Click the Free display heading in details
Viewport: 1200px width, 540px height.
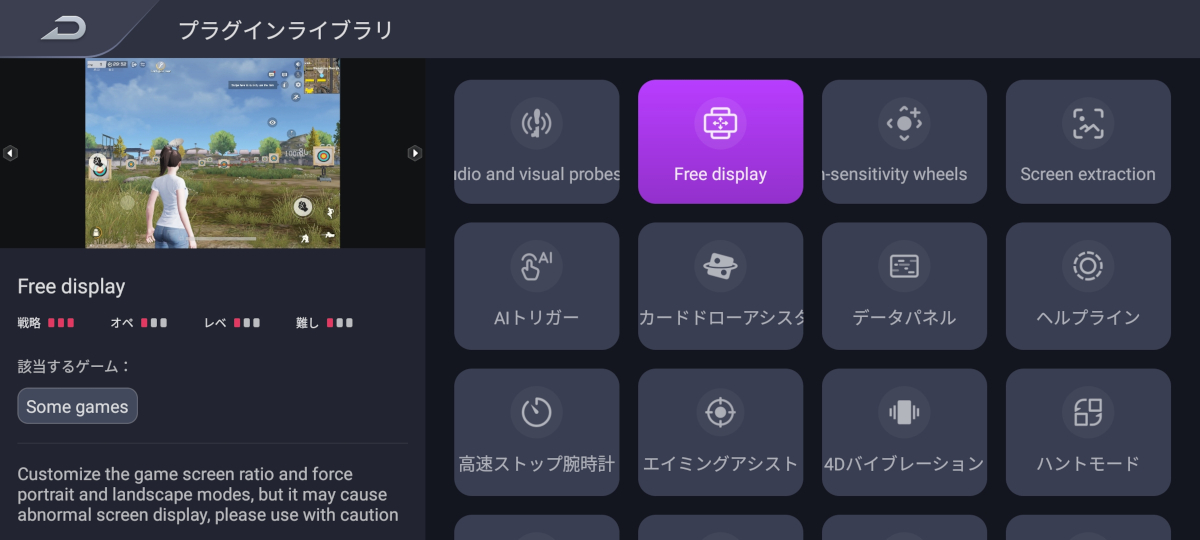71,287
